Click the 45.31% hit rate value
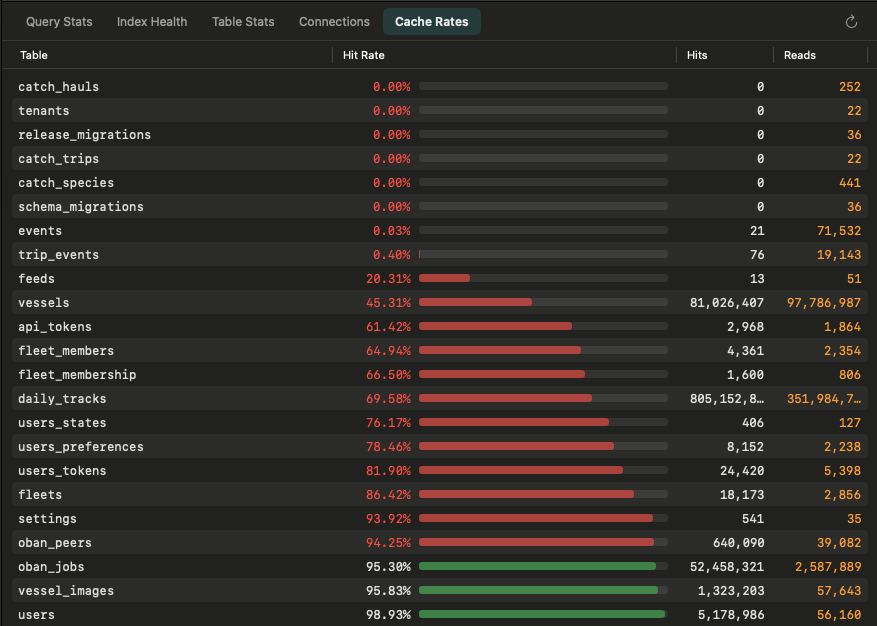 [388, 303]
